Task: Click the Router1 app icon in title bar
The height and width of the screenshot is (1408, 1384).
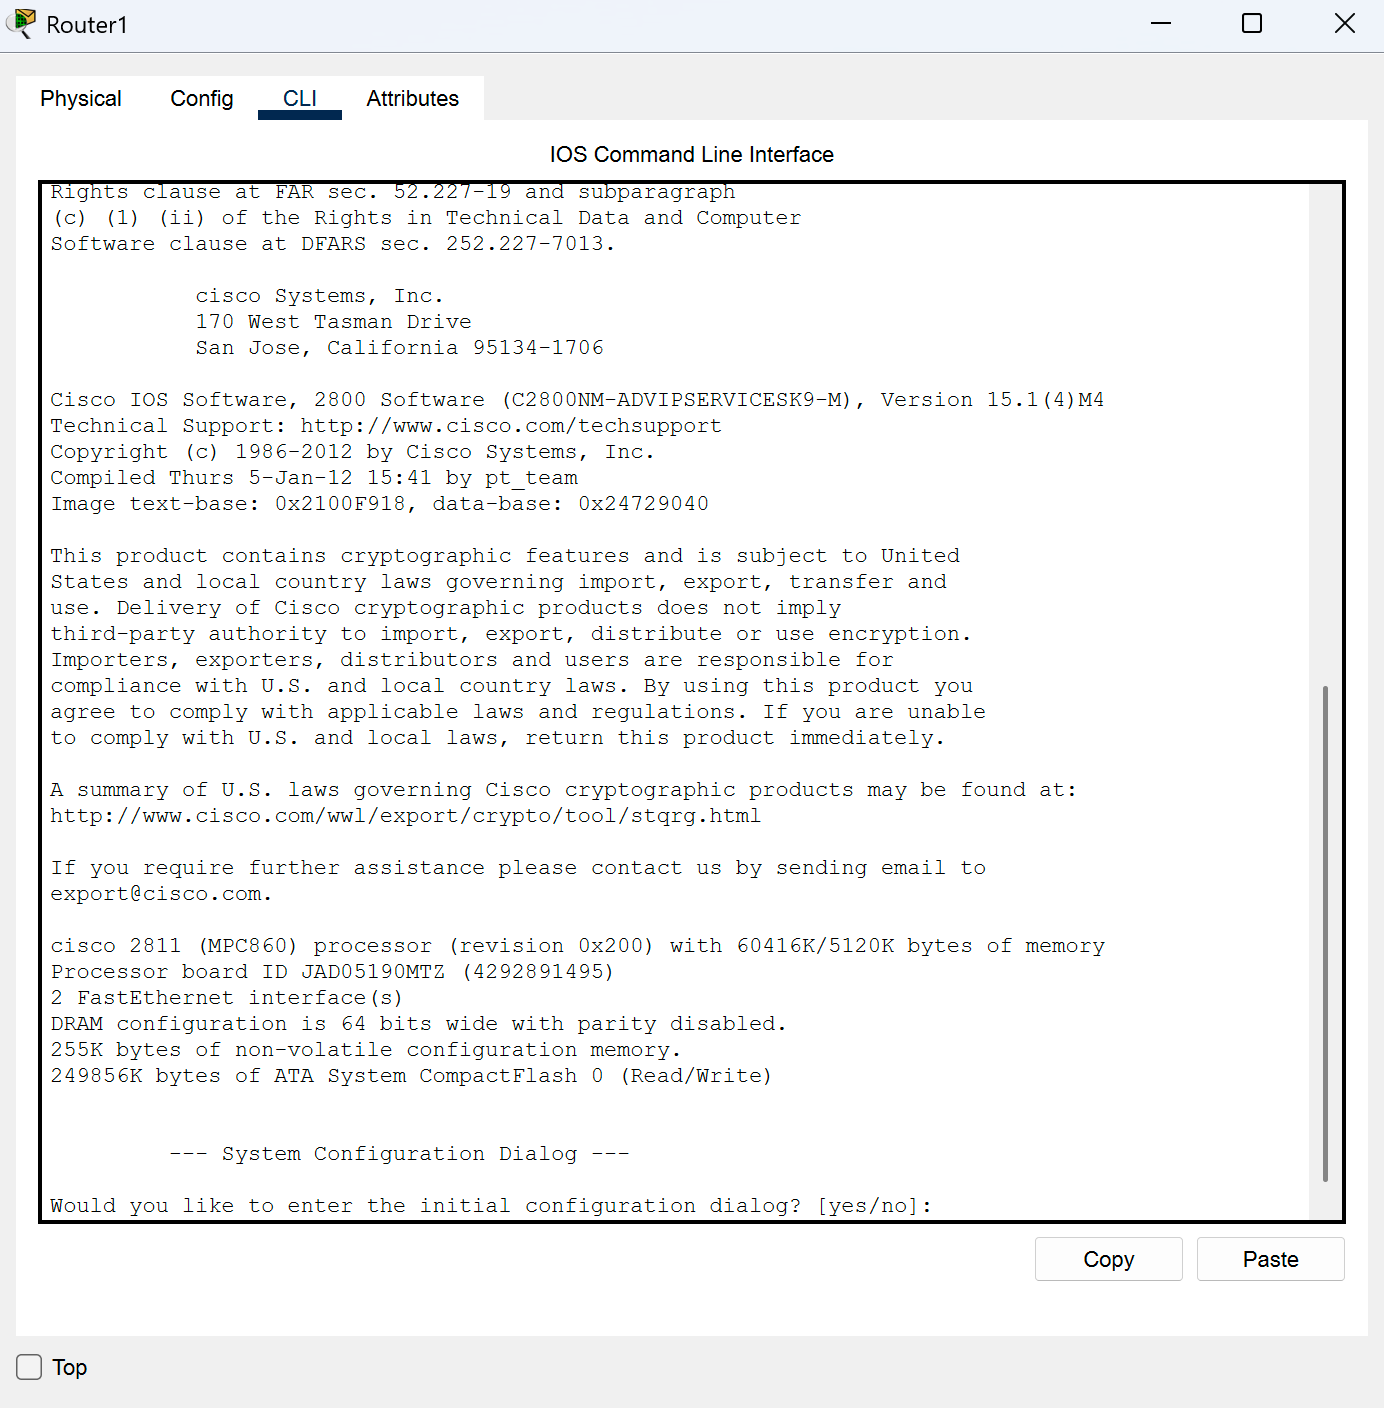Action: point(20,23)
